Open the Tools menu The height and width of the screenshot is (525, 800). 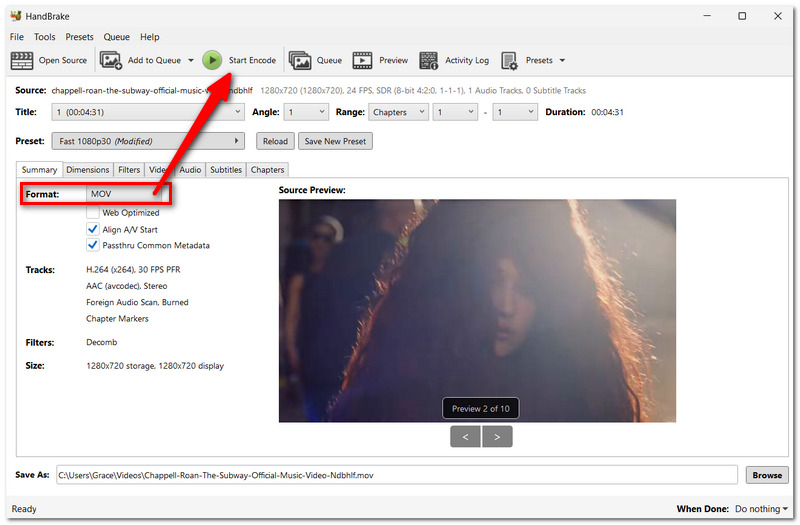tap(44, 37)
